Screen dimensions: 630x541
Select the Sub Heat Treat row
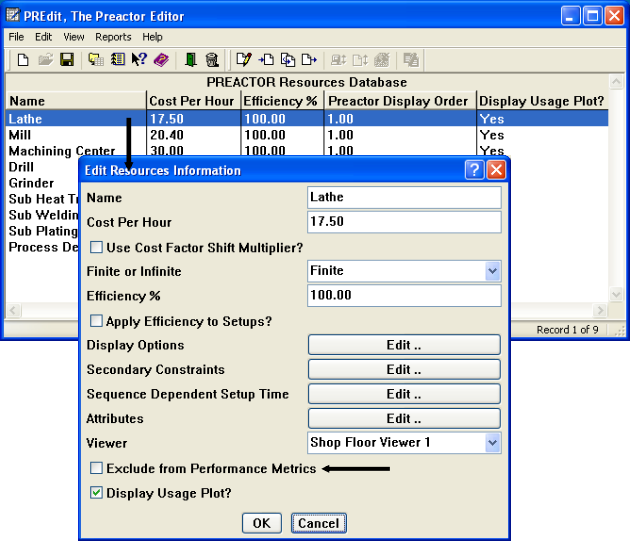[x=43, y=199]
